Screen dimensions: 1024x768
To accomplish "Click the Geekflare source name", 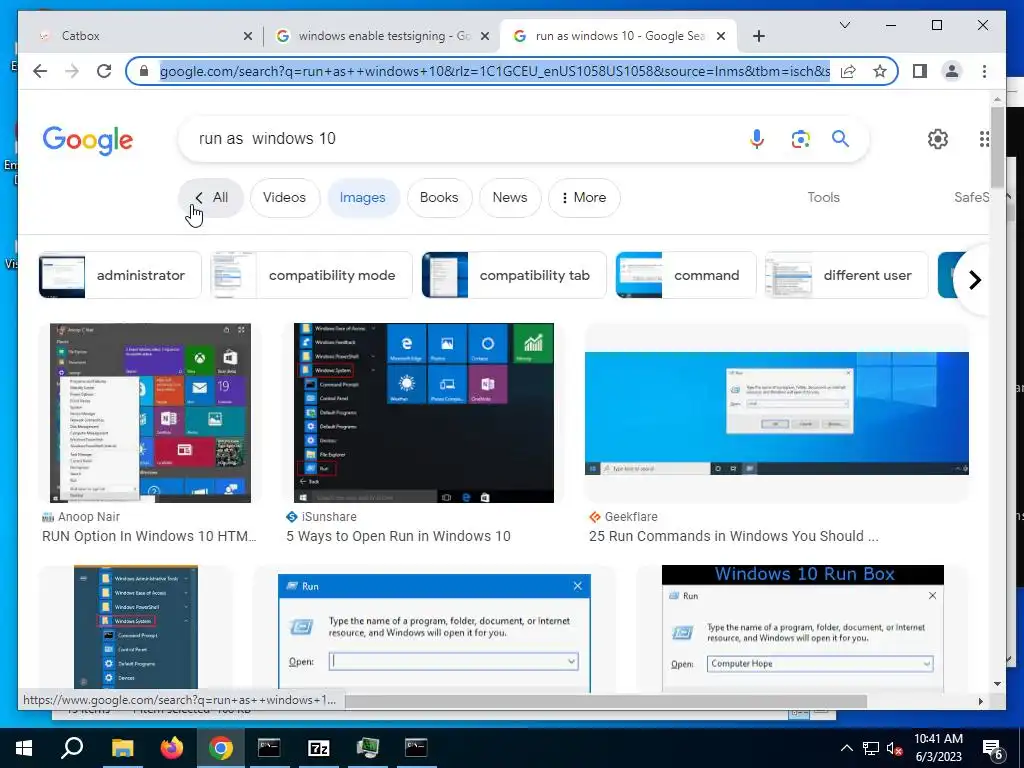I will [x=631, y=517].
